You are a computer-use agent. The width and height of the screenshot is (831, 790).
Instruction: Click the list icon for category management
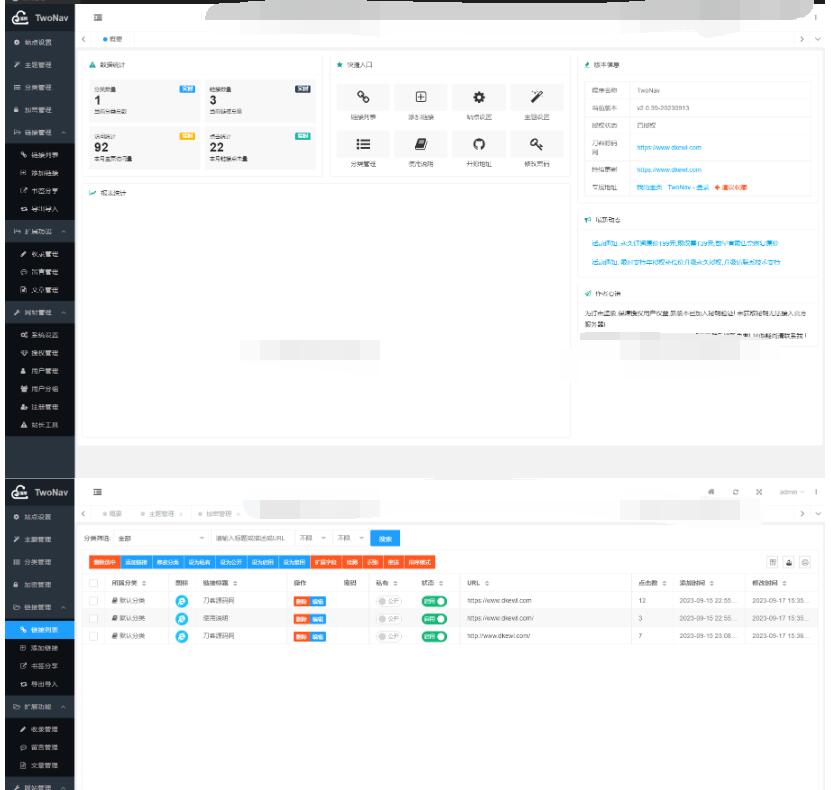[365, 146]
